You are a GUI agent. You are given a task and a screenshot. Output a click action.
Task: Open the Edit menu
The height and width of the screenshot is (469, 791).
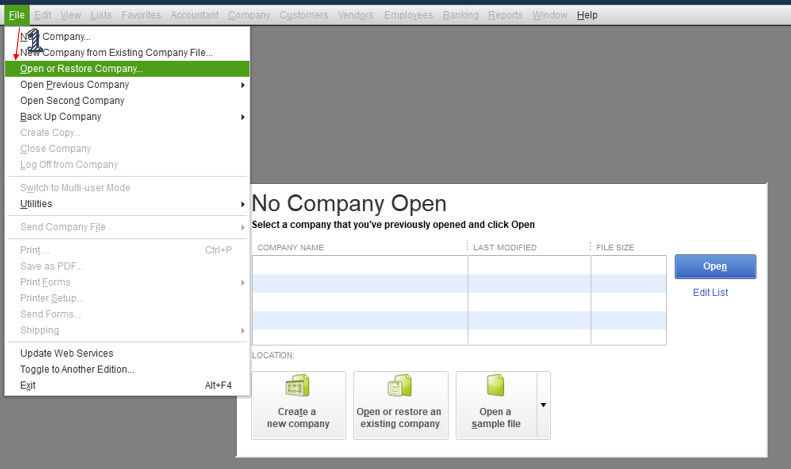click(42, 15)
